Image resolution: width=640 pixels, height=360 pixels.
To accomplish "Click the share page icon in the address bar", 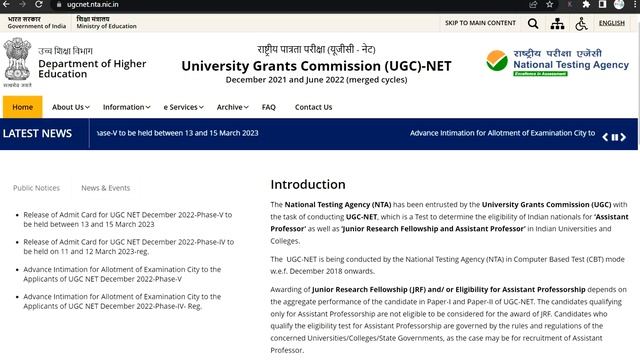I will pos(533,4).
